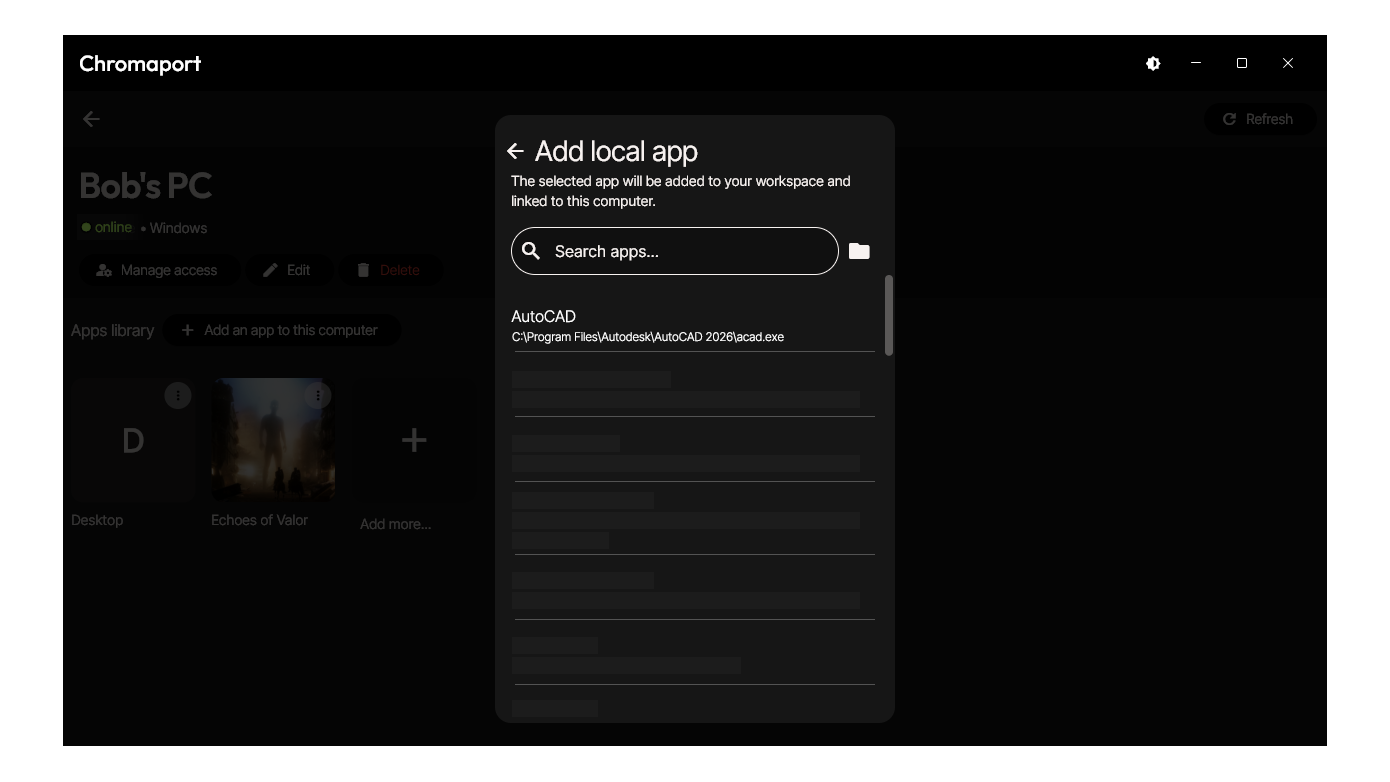Viewport: 1390px width, 782px height.
Task: Click the Refresh button
Action: 1259,119
